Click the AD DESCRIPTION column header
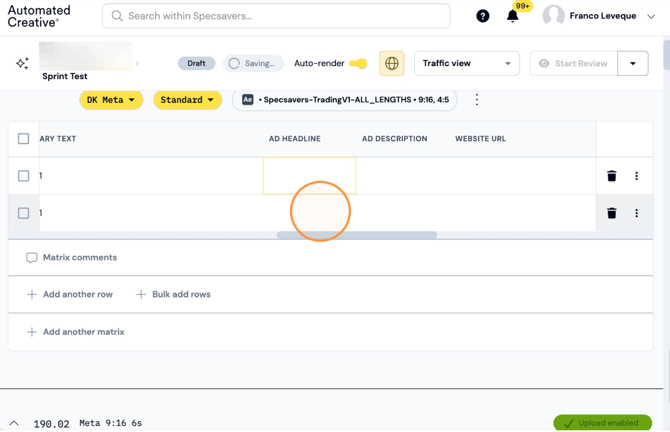Viewport: 670px width, 432px height. (x=394, y=138)
